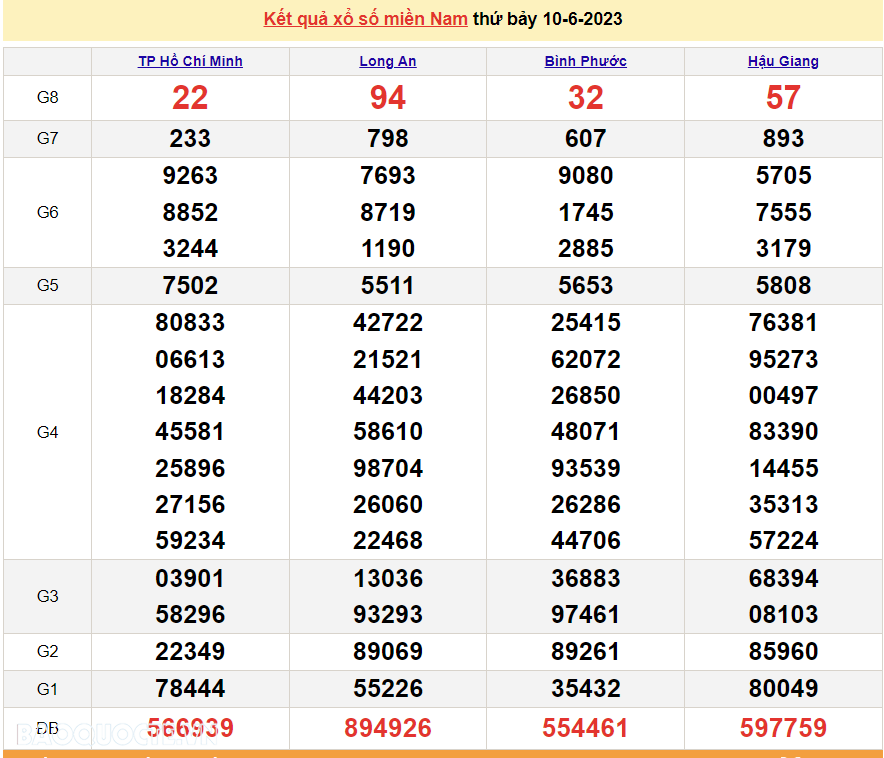The height and width of the screenshot is (758, 884).
Task: Click the red G8 number 22
Action: pyautogui.click(x=190, y=98)
